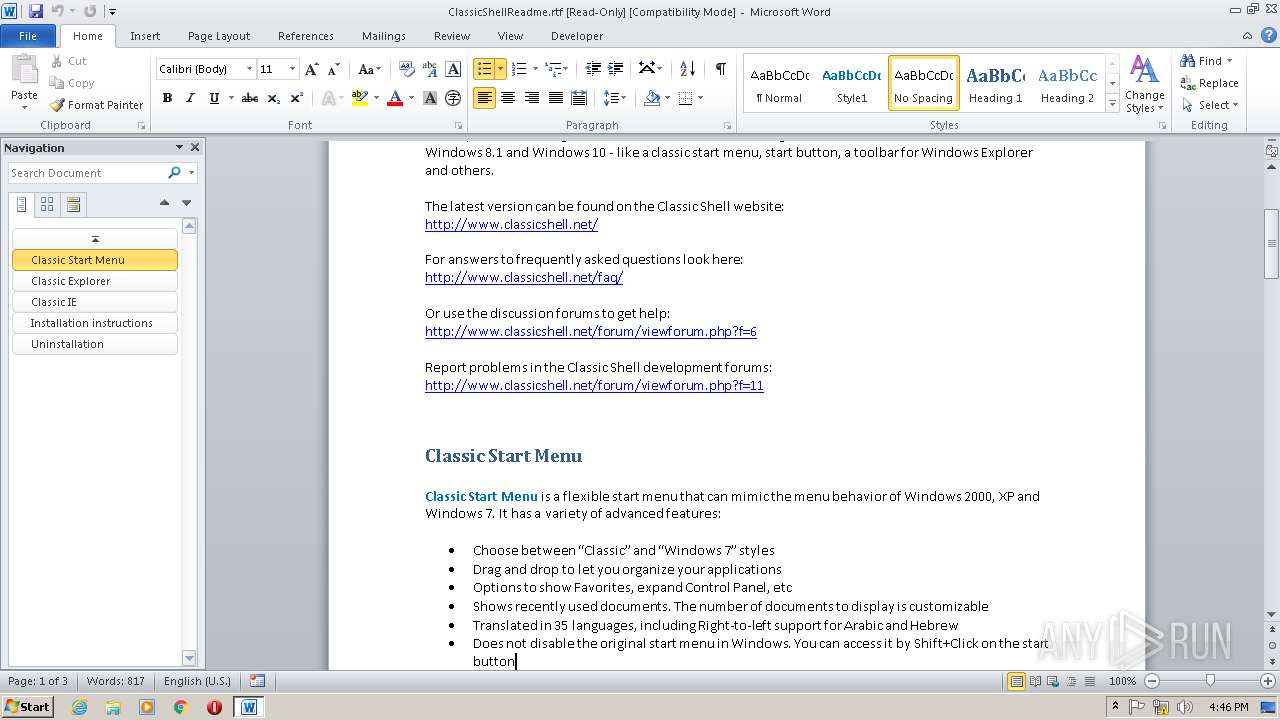Screen dimensions: 1280x720
Task: Open the font size dropdown
Action: pos(292,69)
